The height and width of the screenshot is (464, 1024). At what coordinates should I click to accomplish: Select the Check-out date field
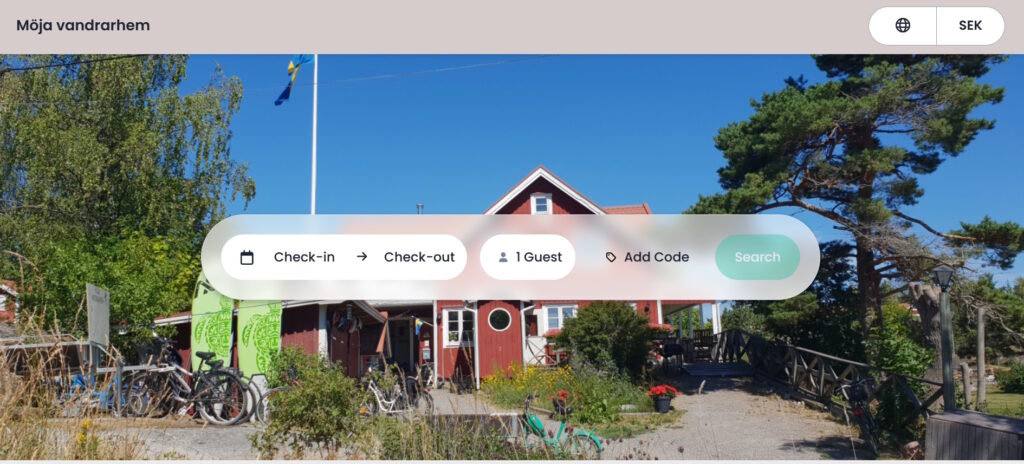point(419,257)
